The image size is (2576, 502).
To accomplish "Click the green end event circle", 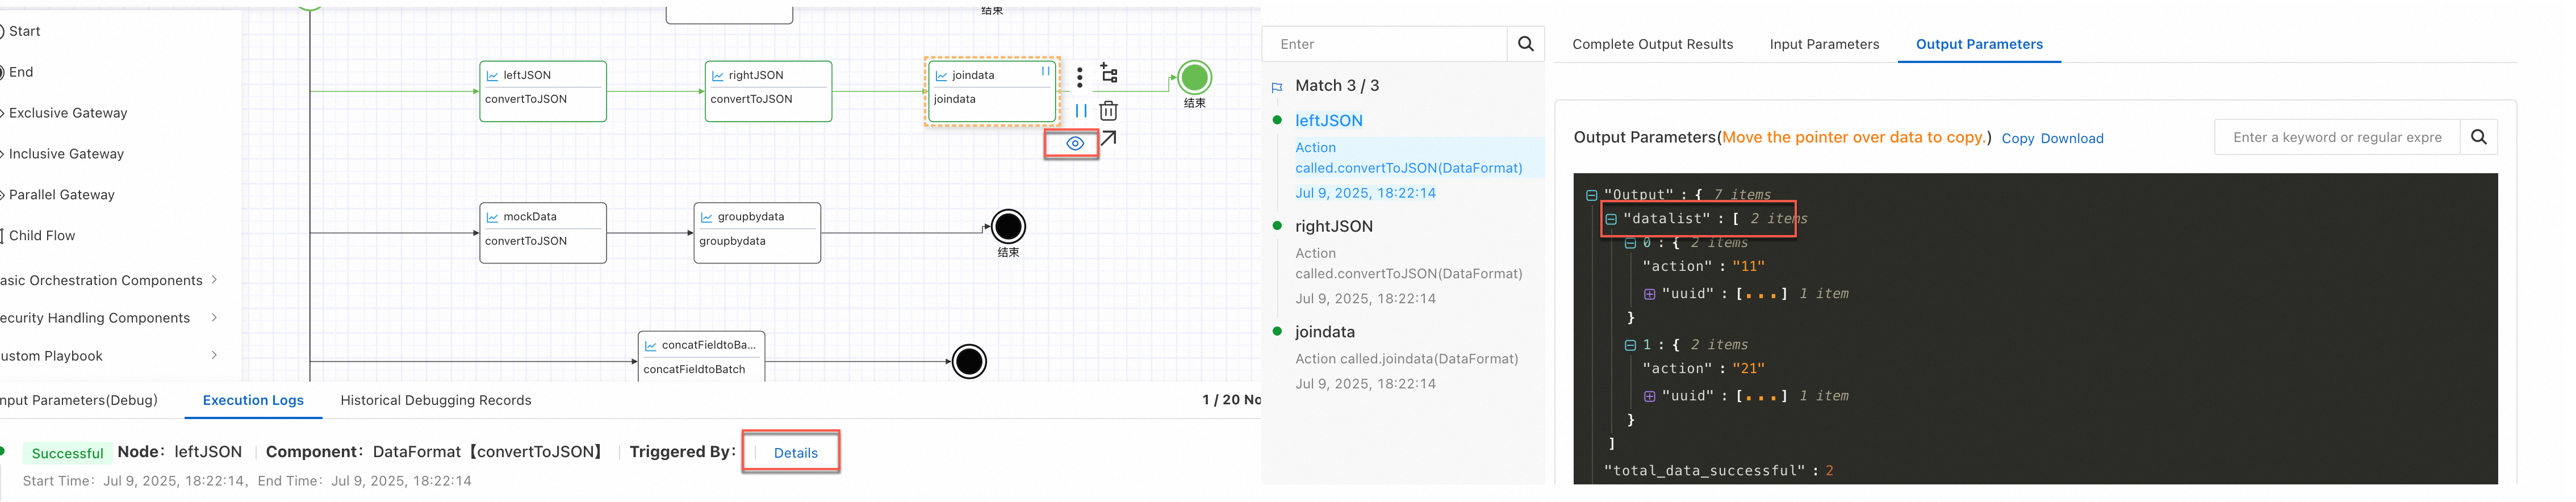I will [1194, 78].
